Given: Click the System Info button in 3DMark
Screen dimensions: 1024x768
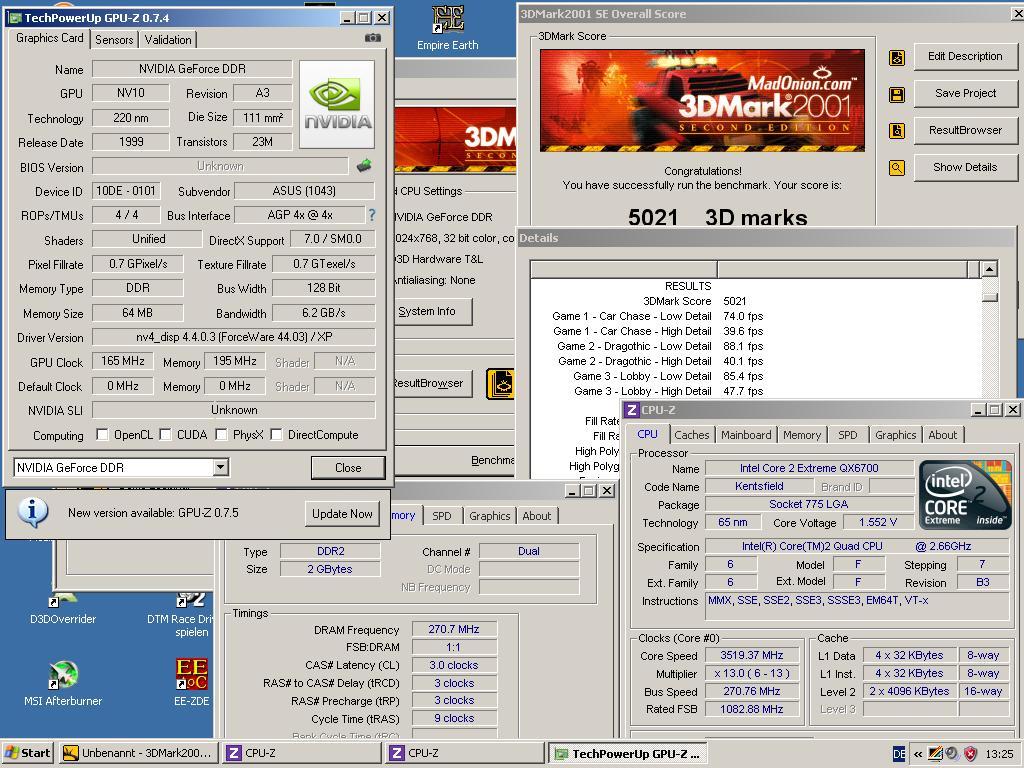Looking at the screenshot, I should click(431, 312).
